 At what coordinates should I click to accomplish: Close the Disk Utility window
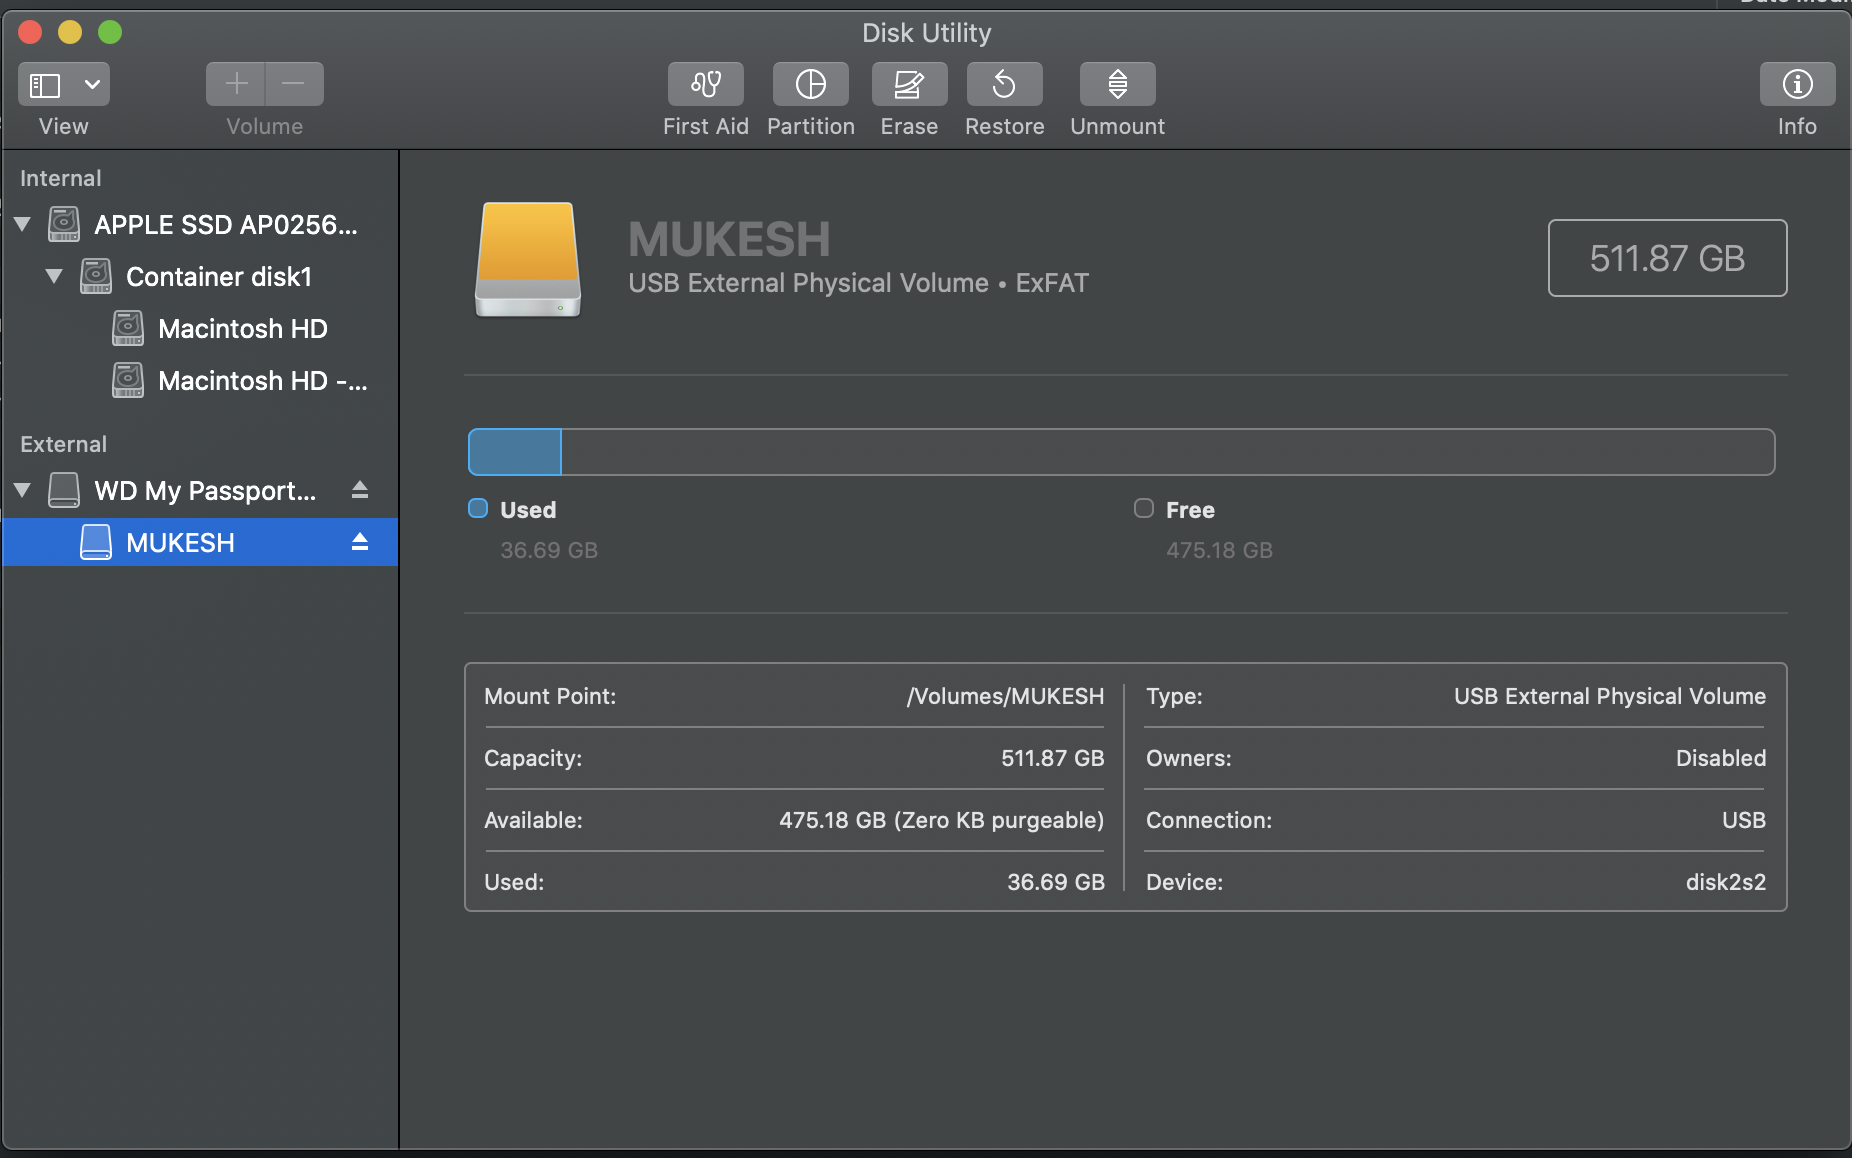point(30,32)
